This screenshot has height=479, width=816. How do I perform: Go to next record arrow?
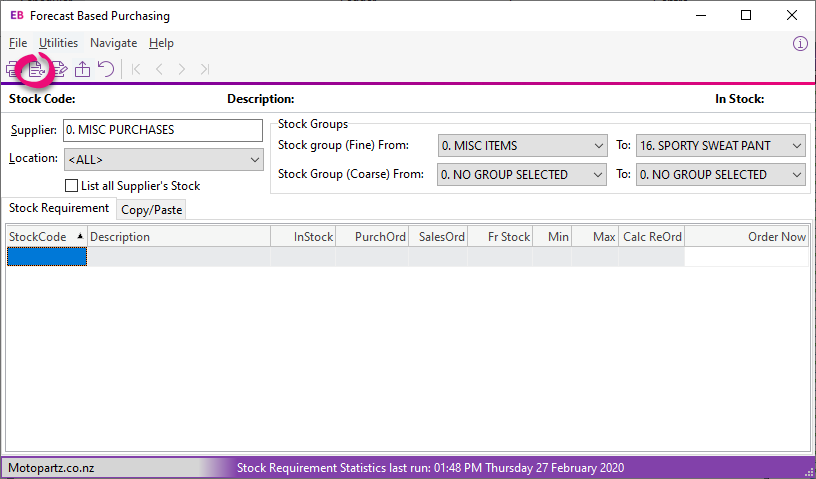point(182,69)
